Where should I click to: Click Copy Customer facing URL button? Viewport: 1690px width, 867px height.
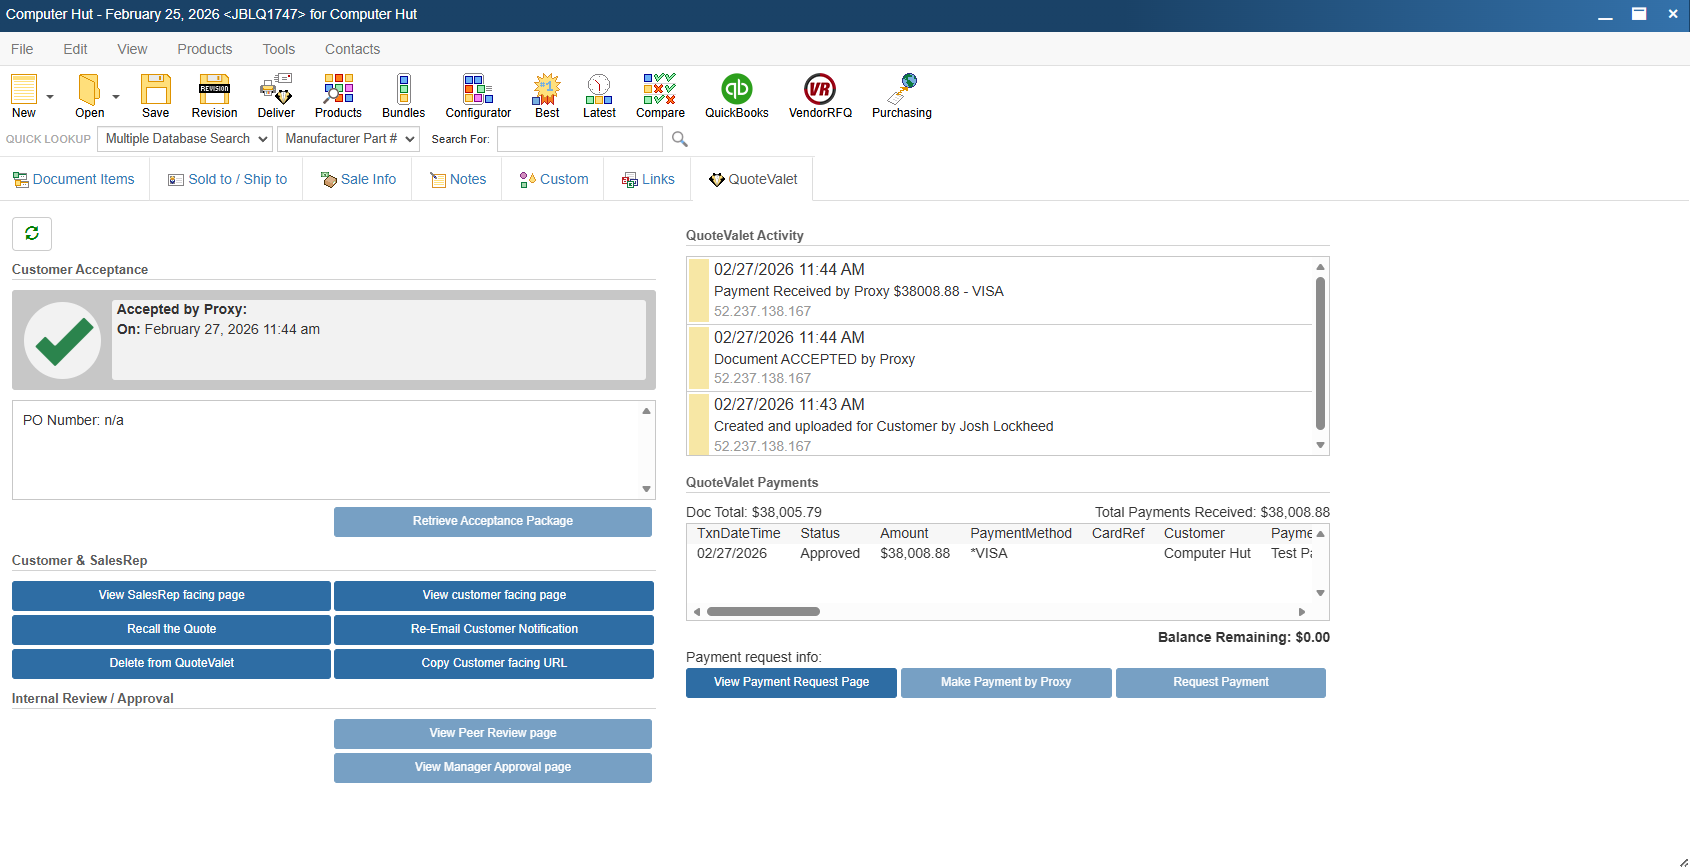click(x=493, y=663)
